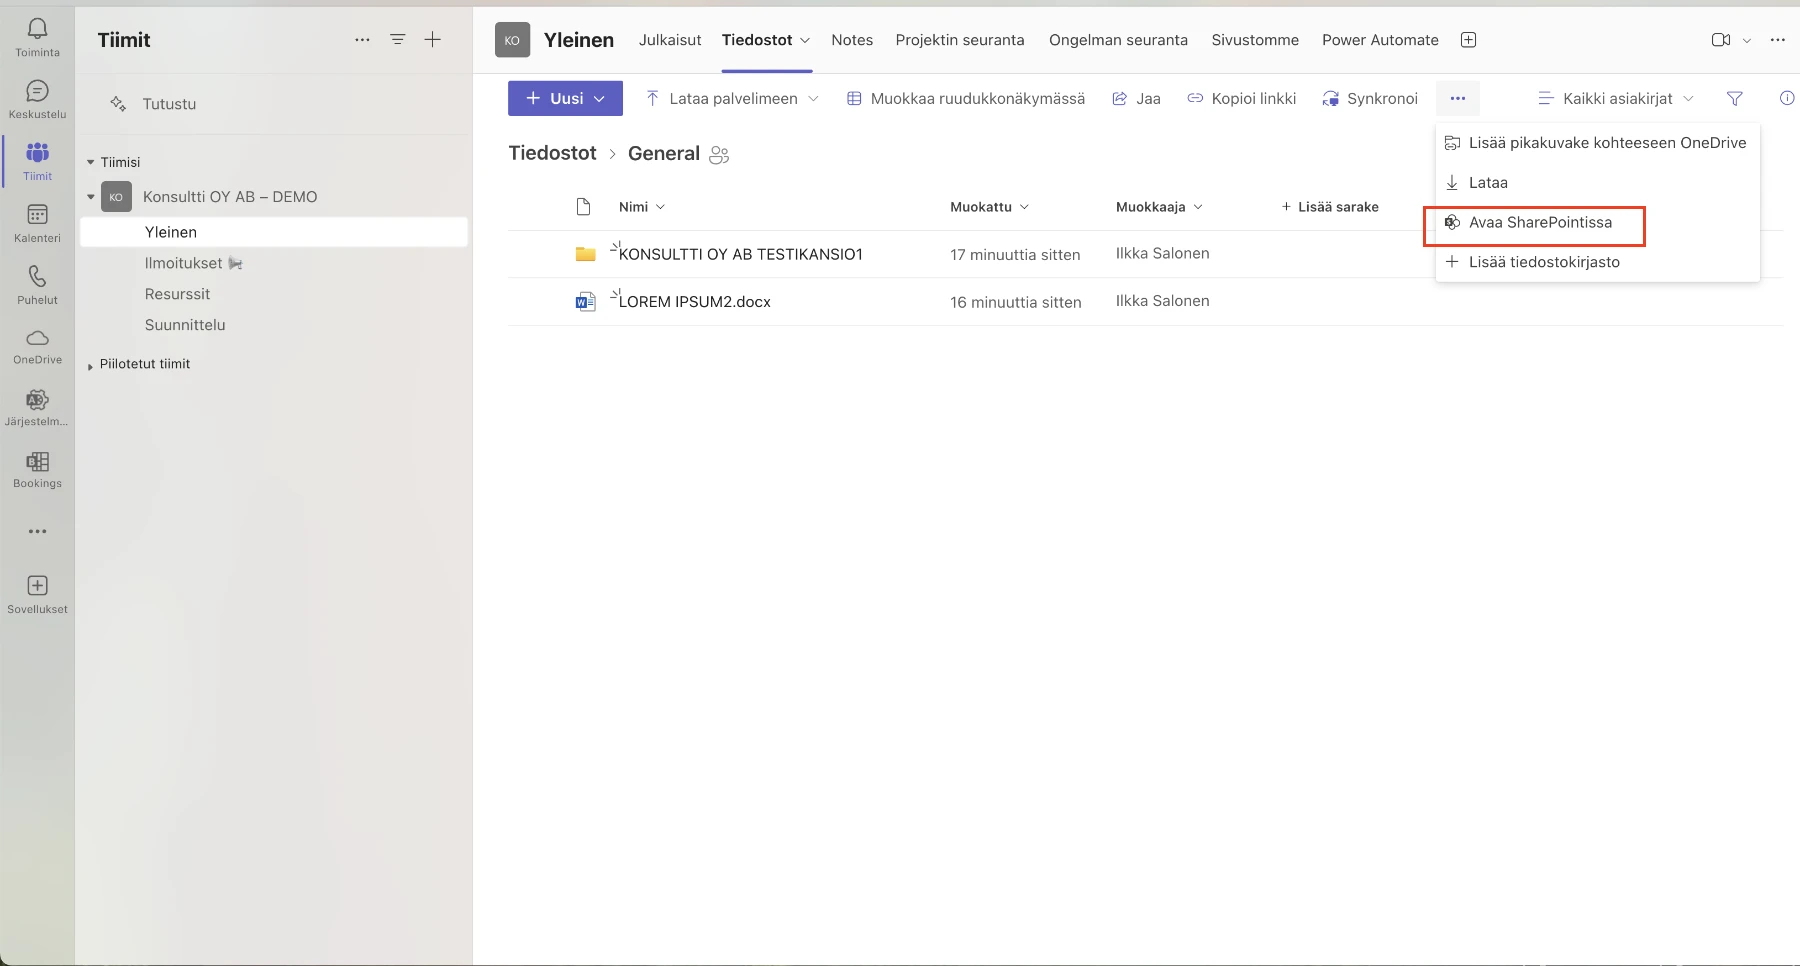The width and height of the screenshot is (1800, 966).
Task: Open details pane info icon
Action: click(1787, 98)
